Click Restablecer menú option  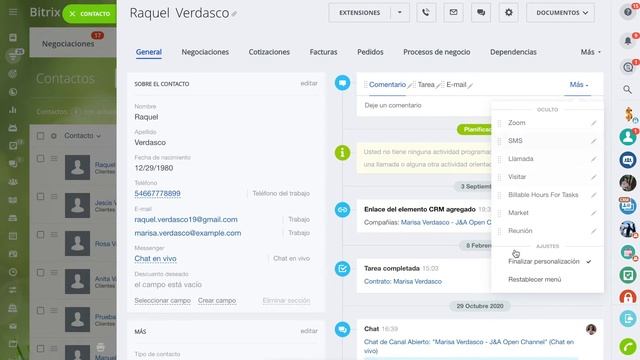point(534,280)
